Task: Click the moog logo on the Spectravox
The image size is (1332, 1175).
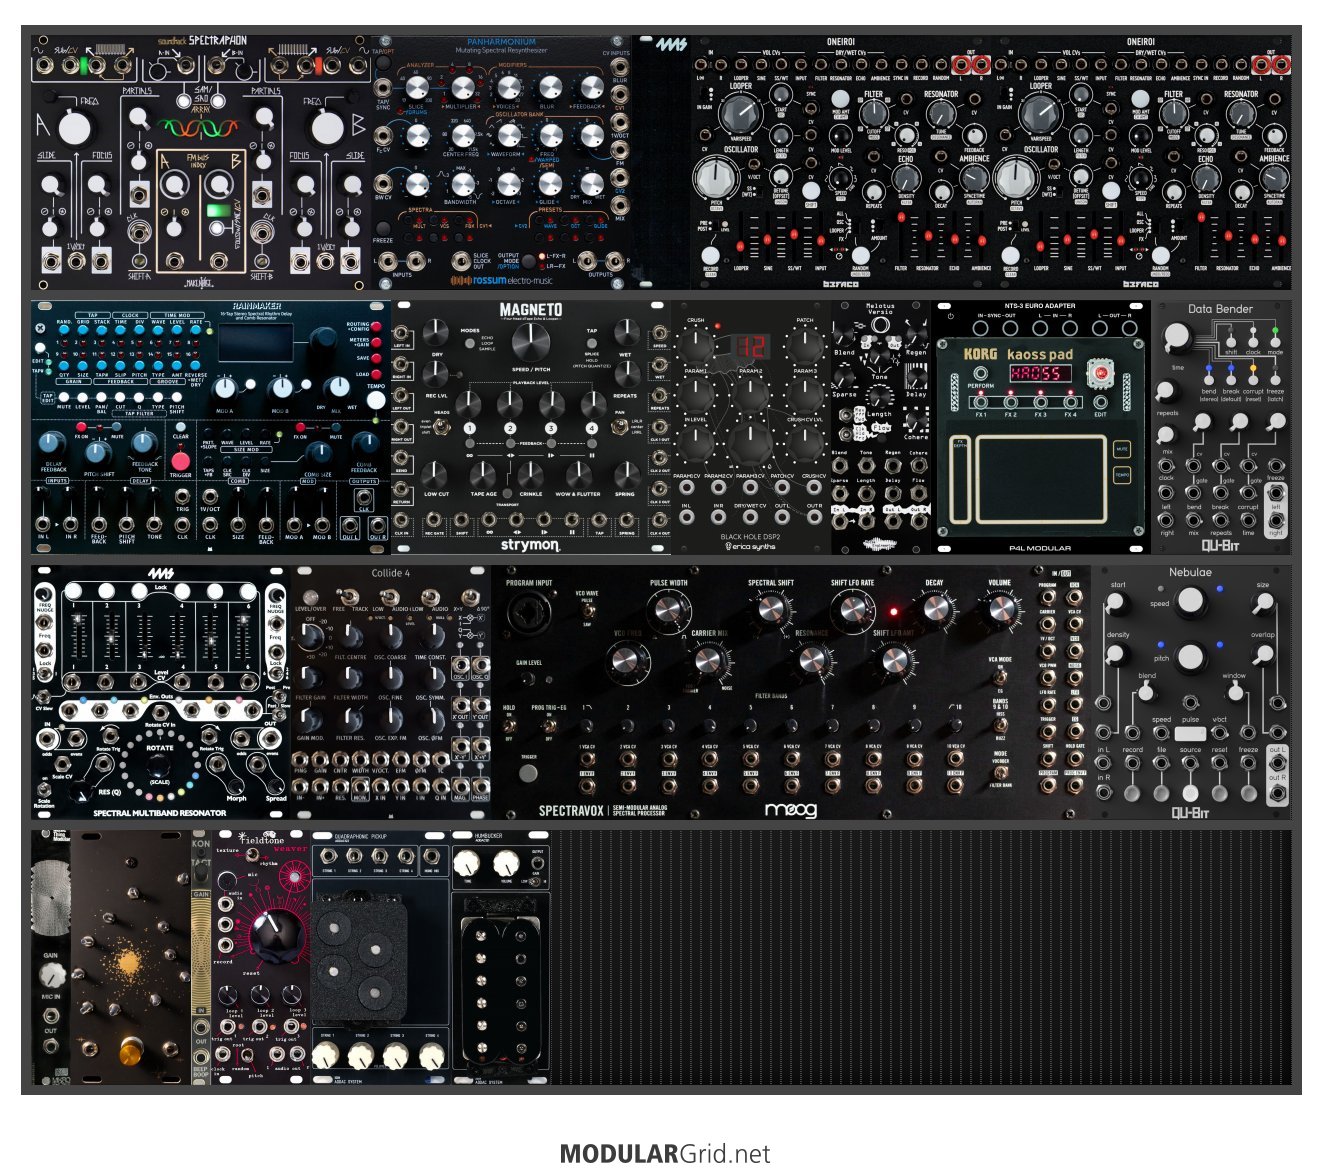Action: [790, 809]
